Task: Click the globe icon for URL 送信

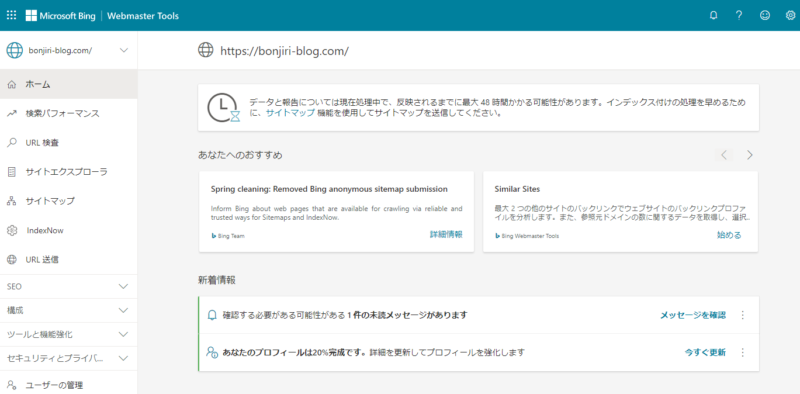Action: point(12,260)
